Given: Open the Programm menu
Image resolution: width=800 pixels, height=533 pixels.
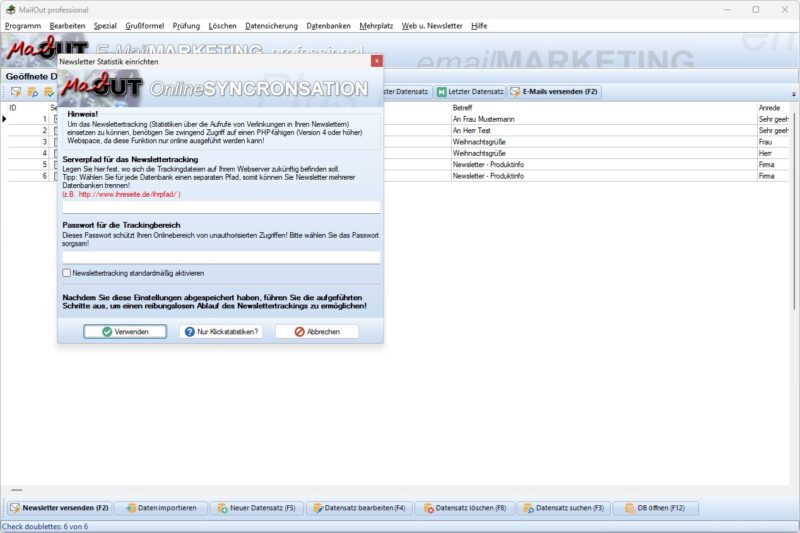Looking at the screenshot, I should coord(23,26).
